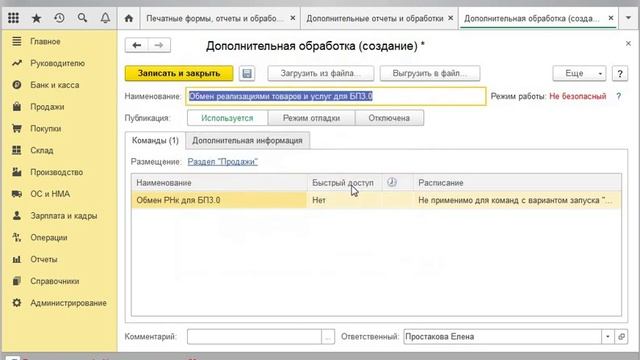Navigate forward with right arrow
Screen dimensions: 640x360
click(159, 45)
